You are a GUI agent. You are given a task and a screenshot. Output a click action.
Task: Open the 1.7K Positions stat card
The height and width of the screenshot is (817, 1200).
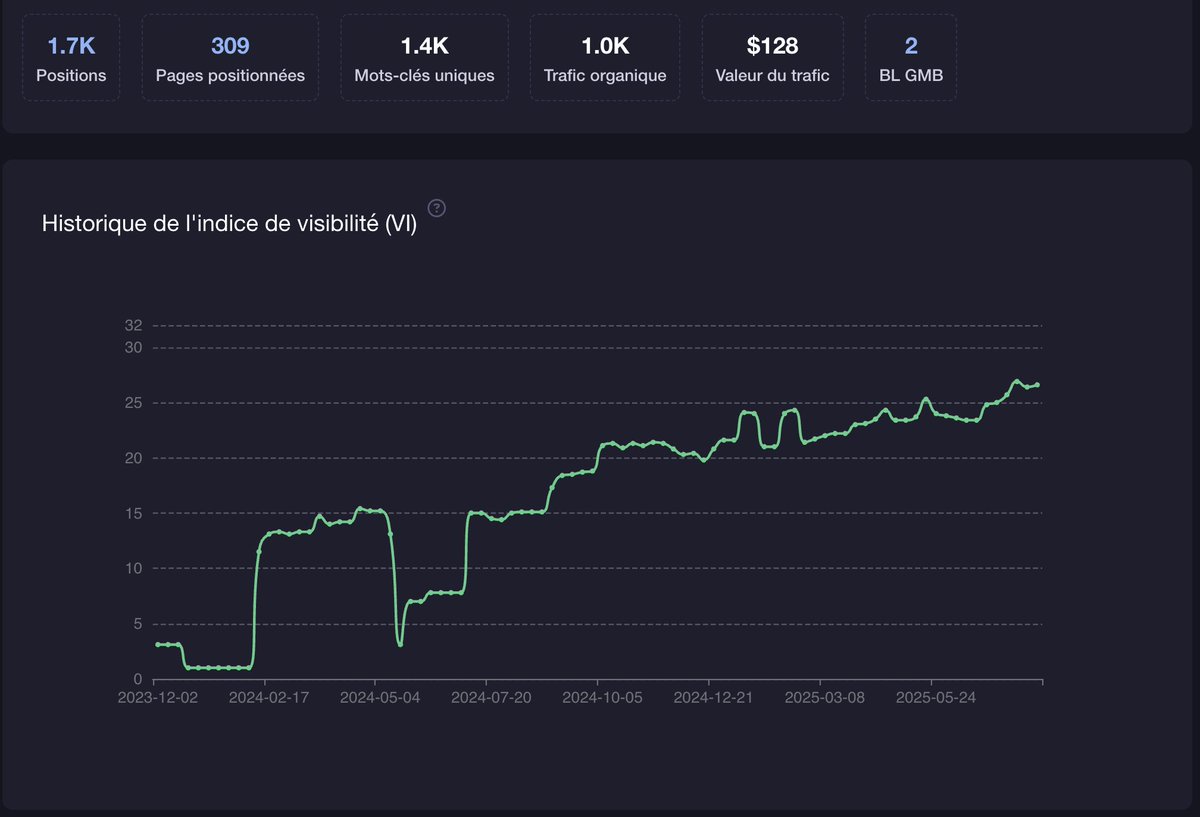71,57
